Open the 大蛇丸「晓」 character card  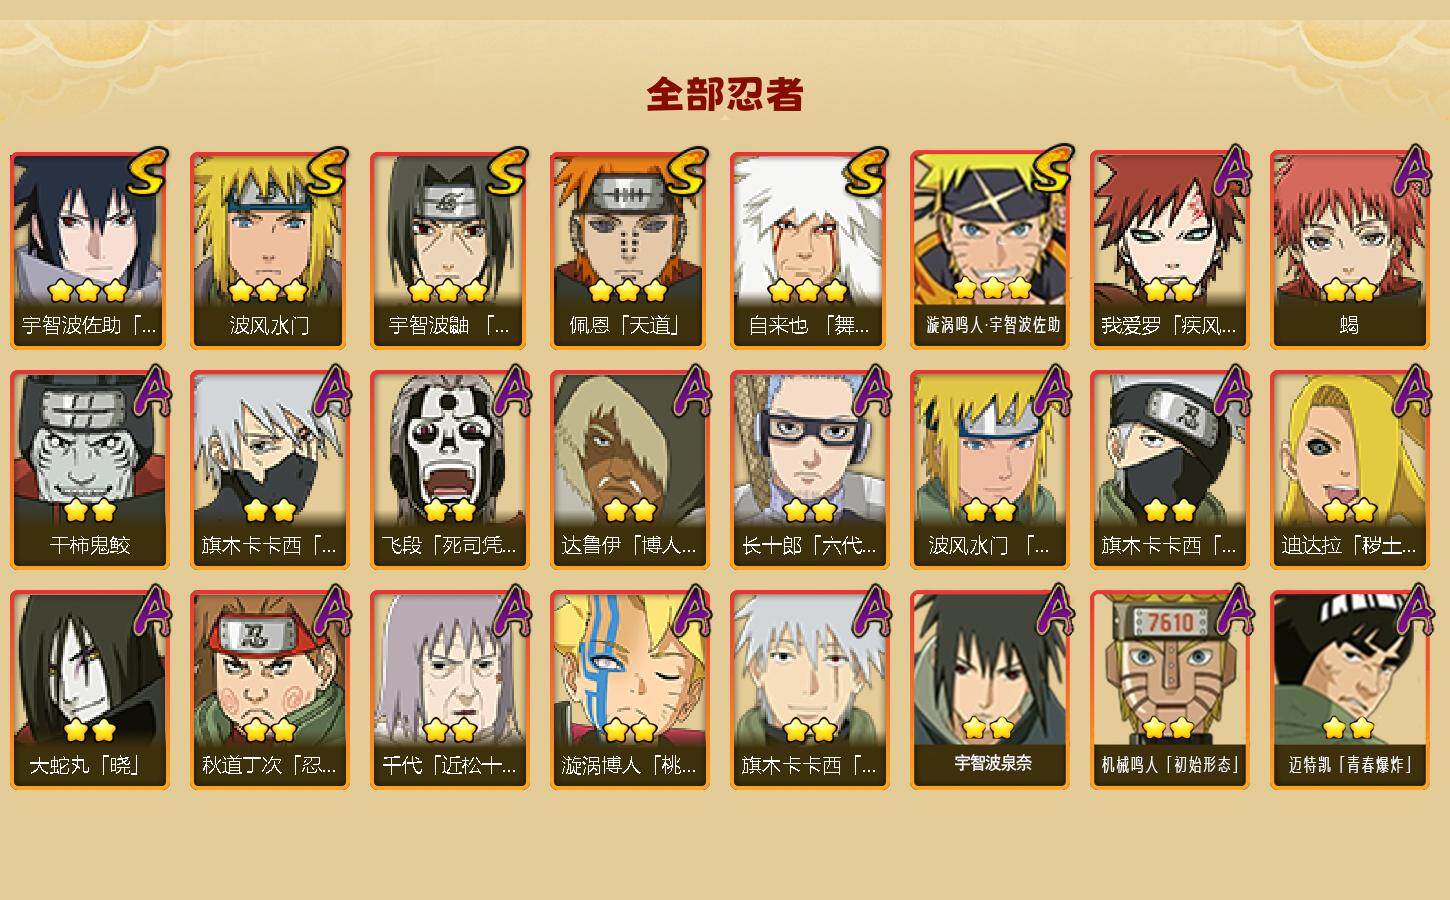tap(89, 690)
